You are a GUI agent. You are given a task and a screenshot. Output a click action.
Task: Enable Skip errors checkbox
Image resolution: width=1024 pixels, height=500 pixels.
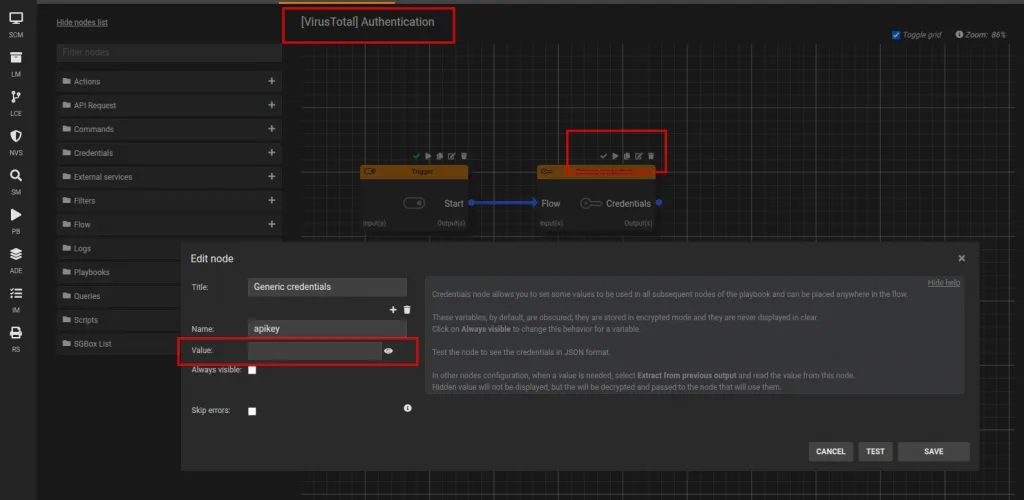click(x=252, y=411)
